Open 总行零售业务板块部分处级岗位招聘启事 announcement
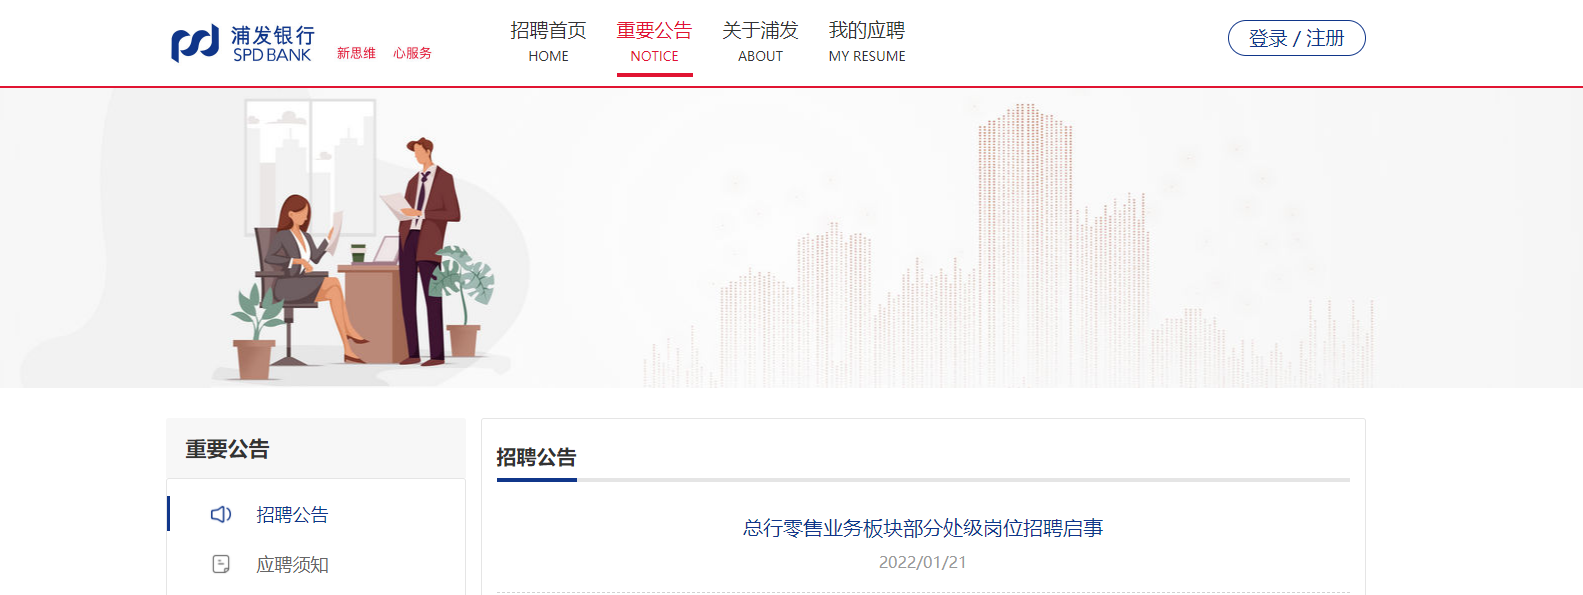The image size is (1583, 595). click(x=922, y=528)
